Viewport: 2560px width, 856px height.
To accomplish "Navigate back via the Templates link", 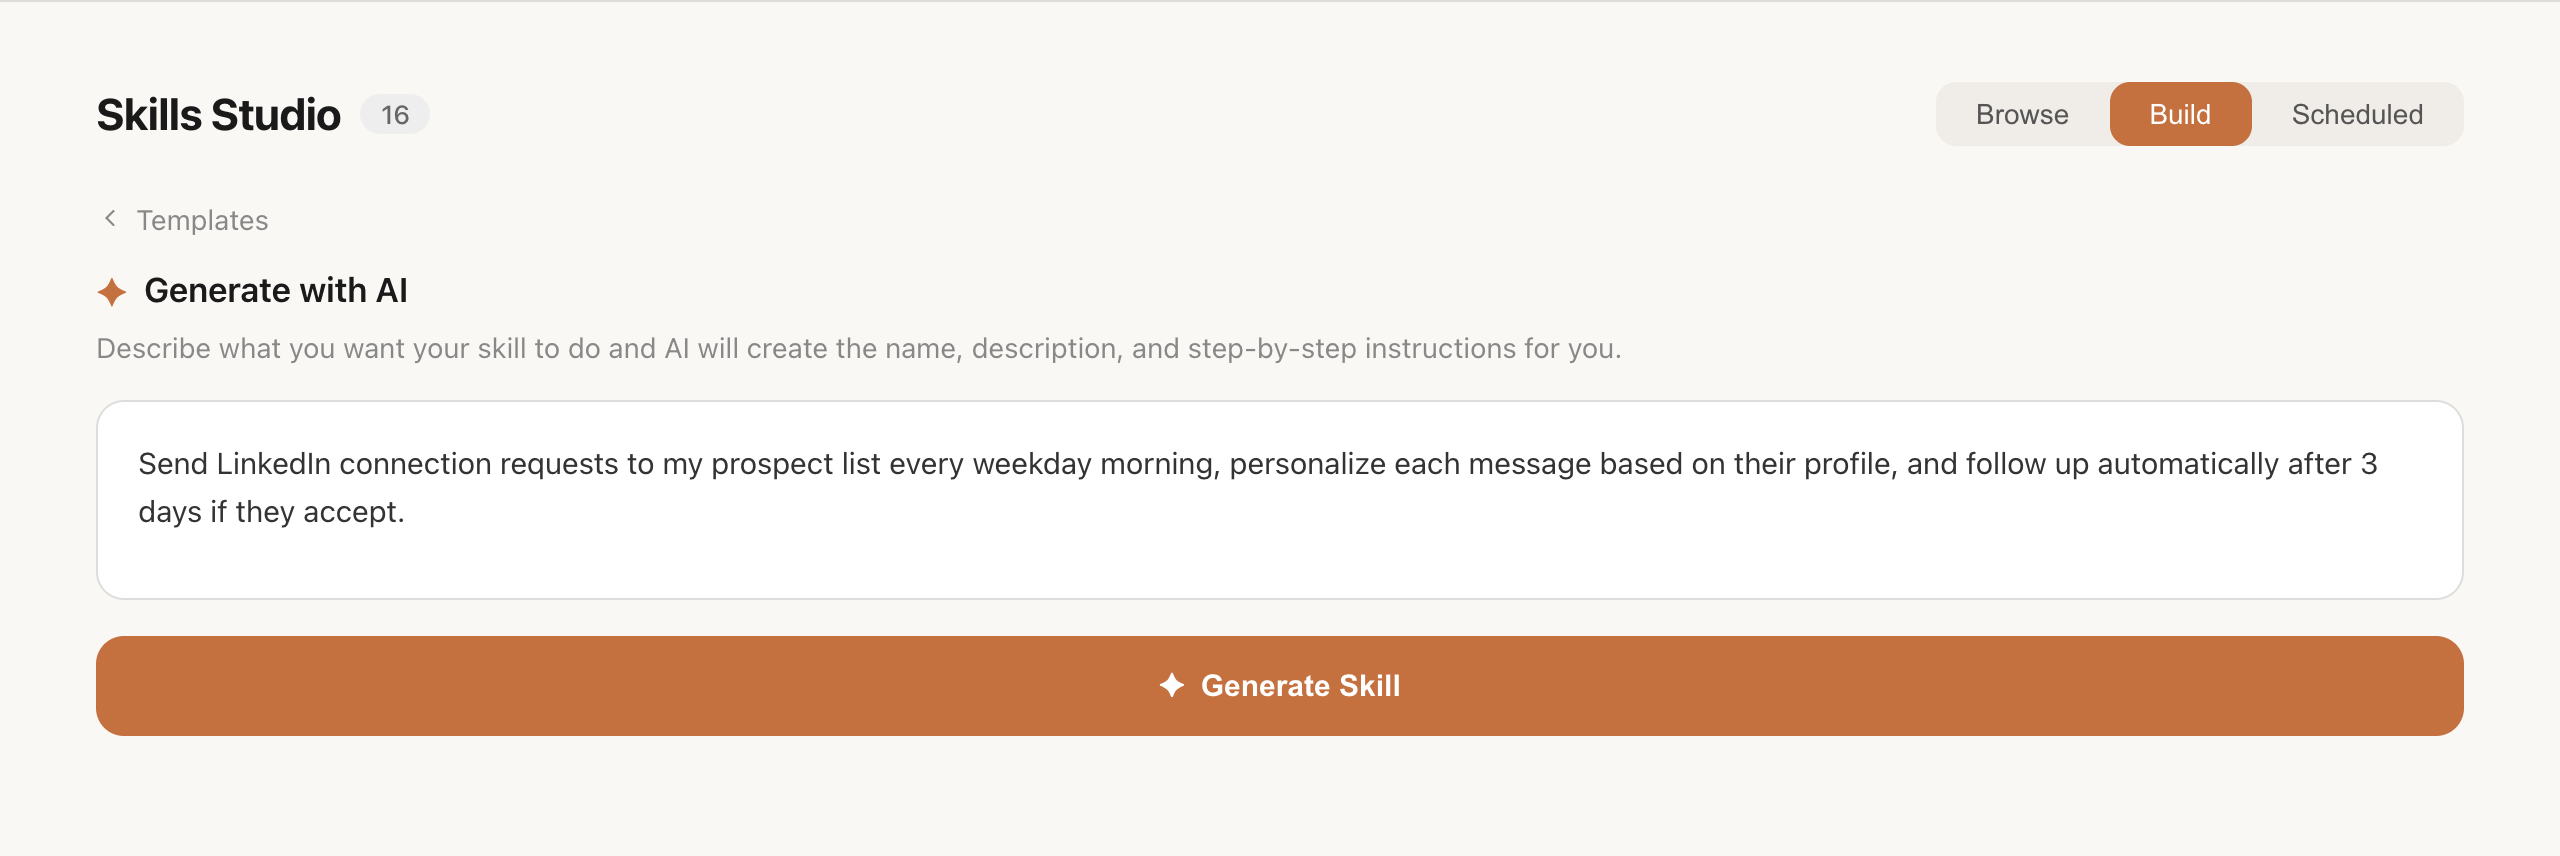I will click(203, 219).
